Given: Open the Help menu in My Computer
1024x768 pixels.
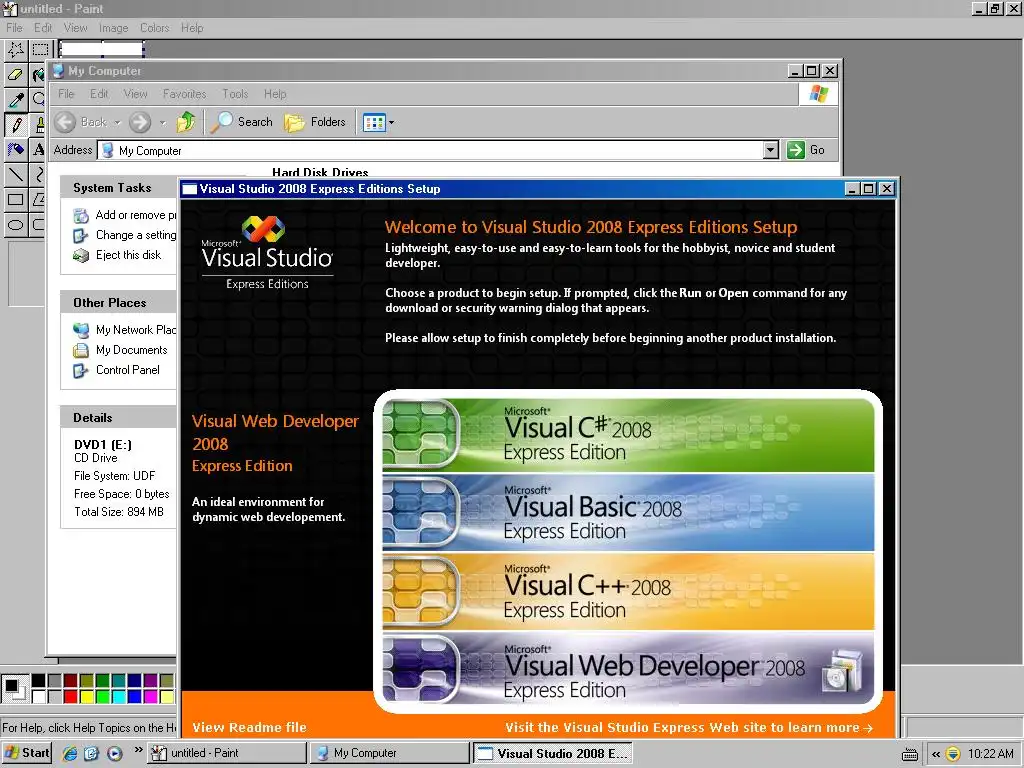Looking at the screenshot, I should click(275, 94).
